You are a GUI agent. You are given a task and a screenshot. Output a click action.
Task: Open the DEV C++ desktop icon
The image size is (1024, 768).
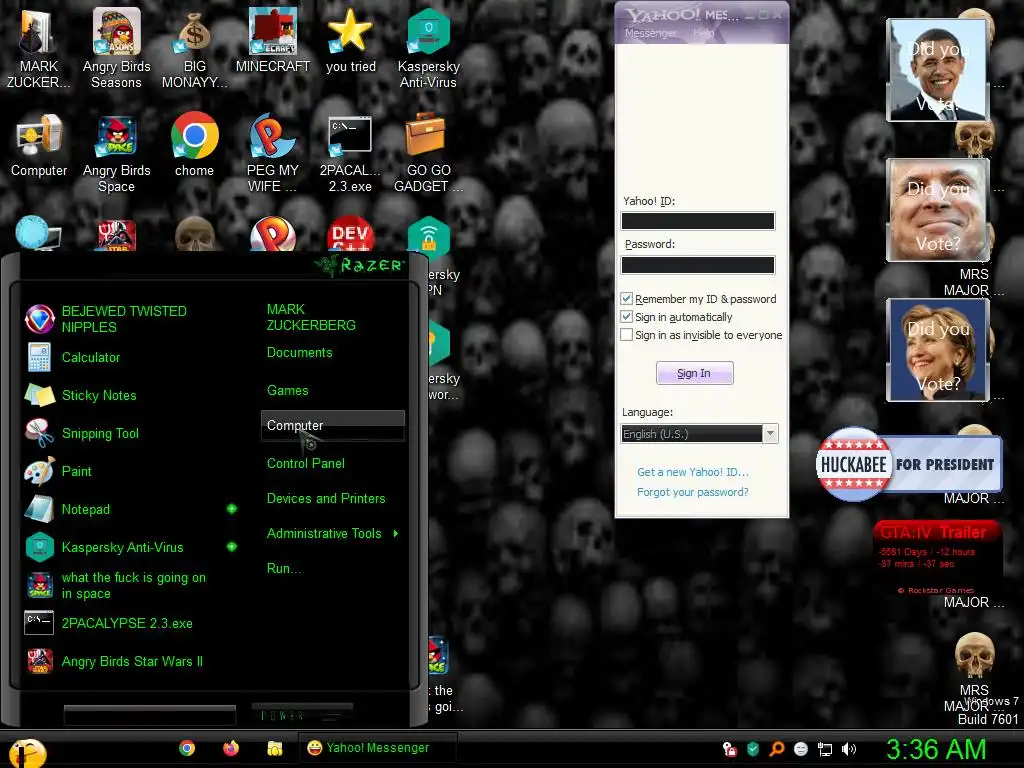[x=350, y=234]
